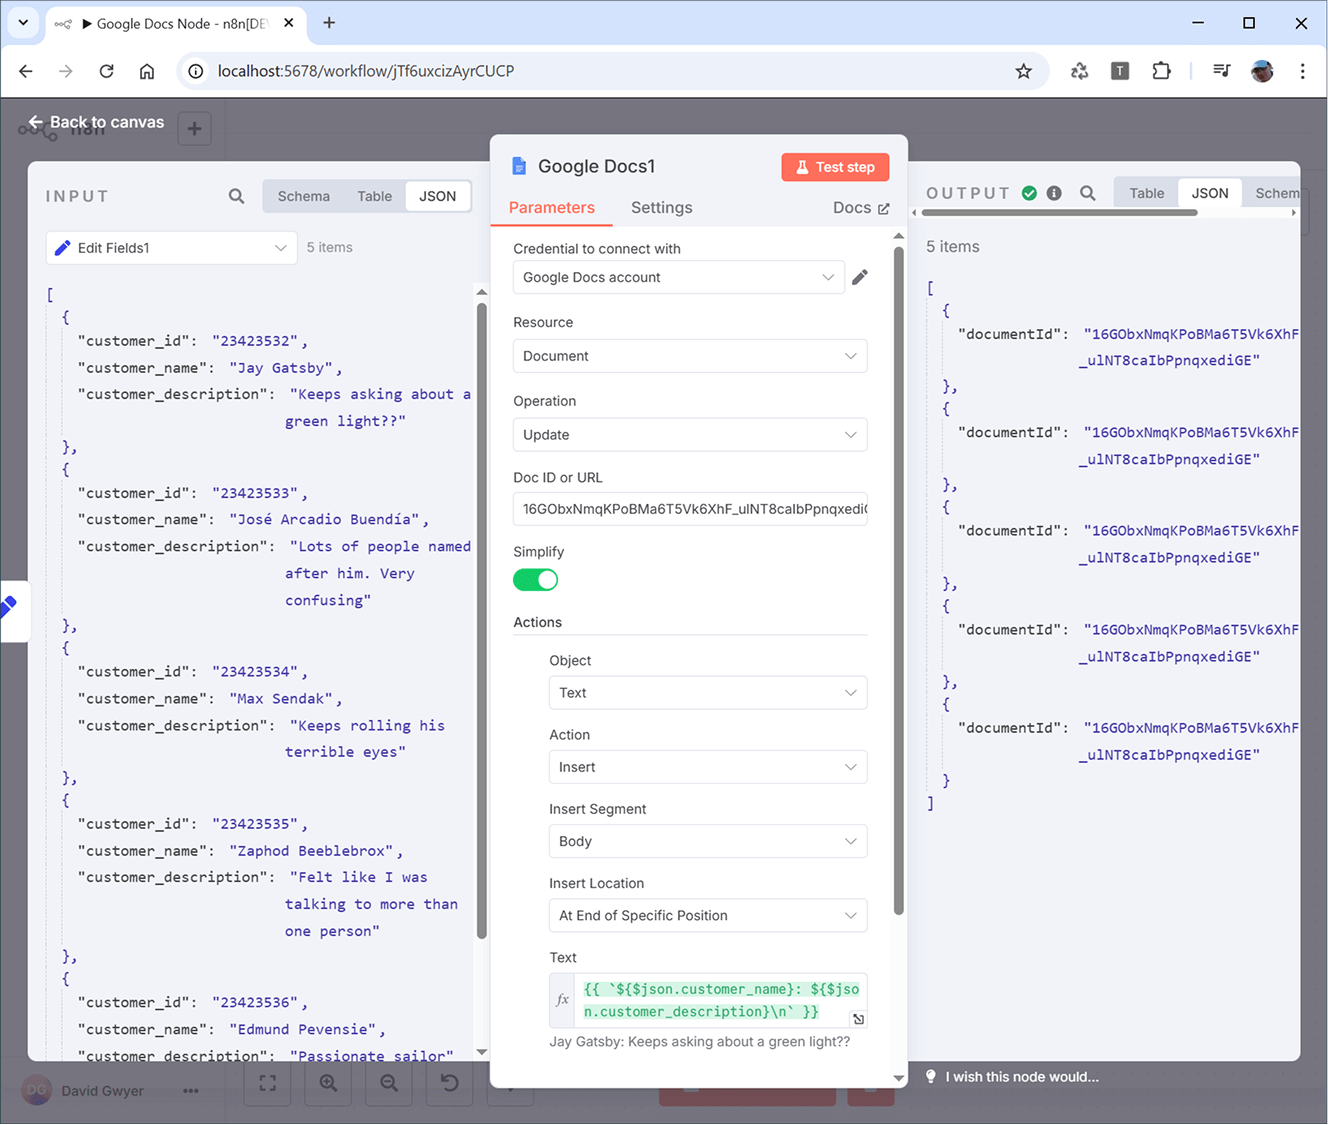The width and height of the screenshot is (1328, 1125).
Task: Open new browser tab with plus icon
Action: coord(329,22)
